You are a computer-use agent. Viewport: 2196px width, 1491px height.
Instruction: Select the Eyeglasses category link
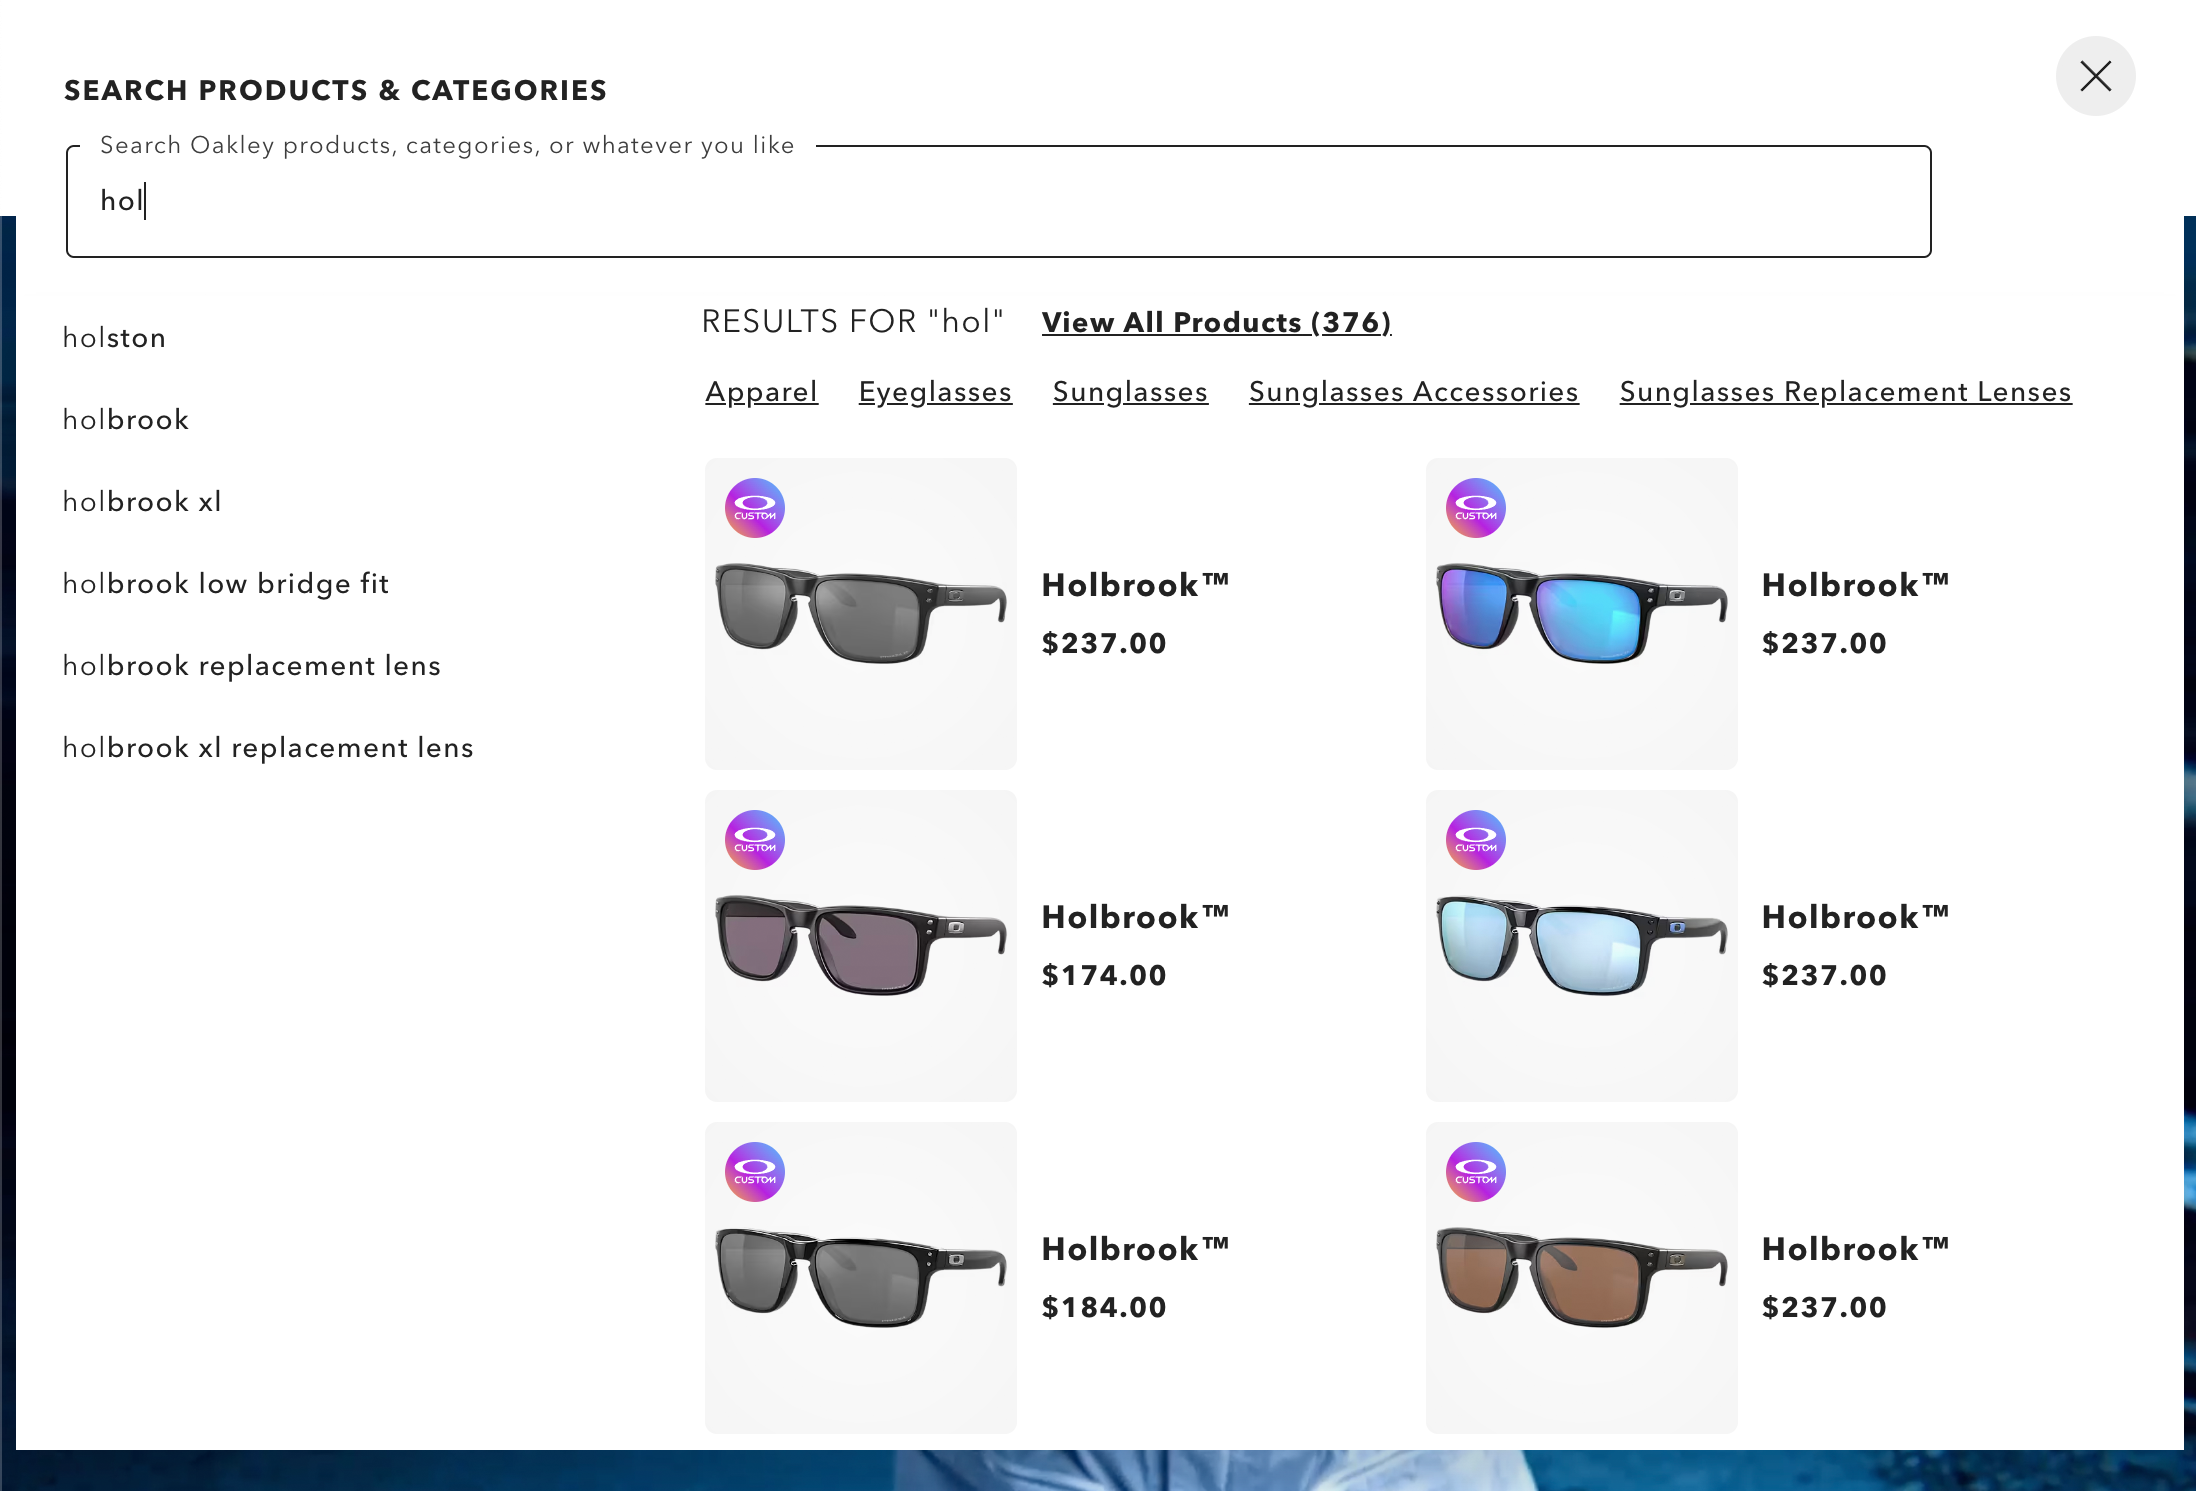(935, 392)
